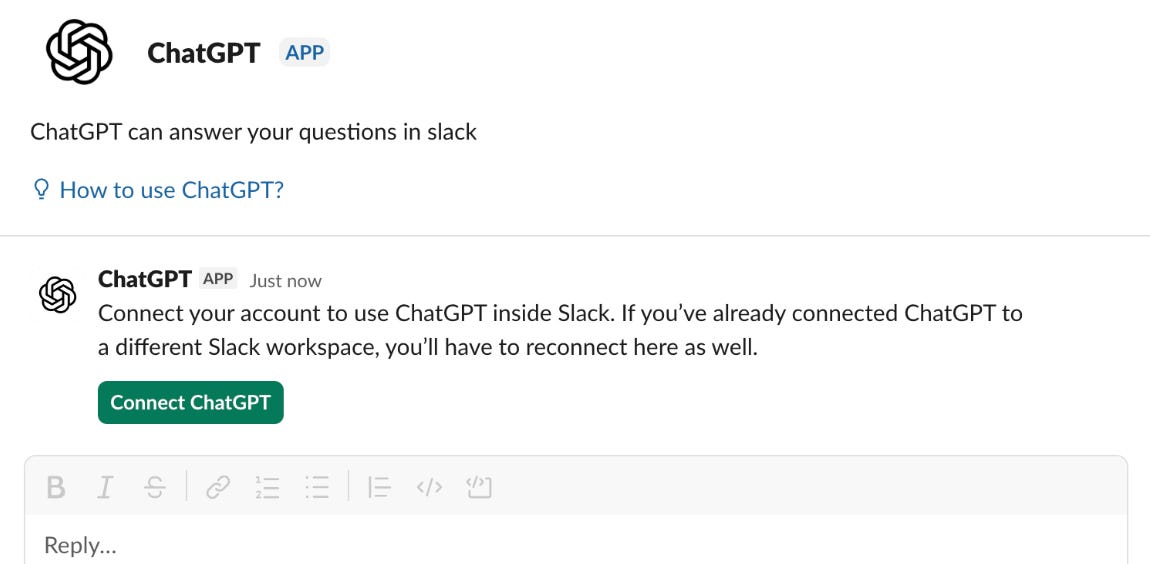The height and width of the screenshot is (564, 1150).
Task: Click the lightbulb icon beside the help link
Action: tap(41, 189)
